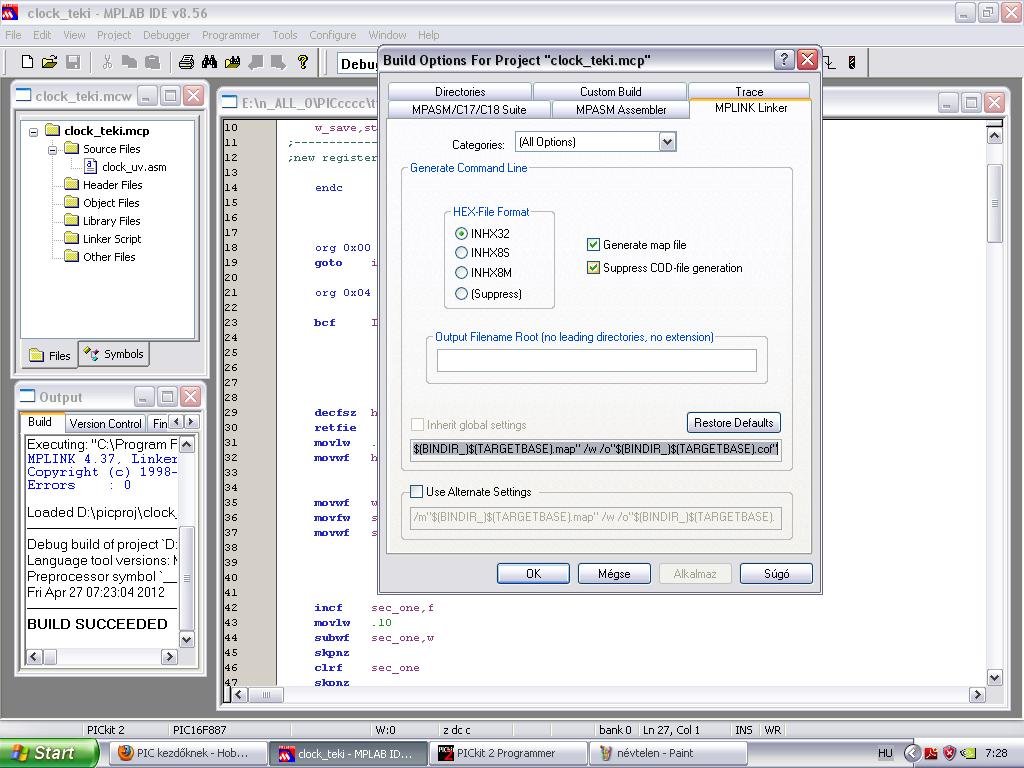Click the editor horizontal scrollbar thumb
Screen dimensions: 1024x768
tap(266, 695)
